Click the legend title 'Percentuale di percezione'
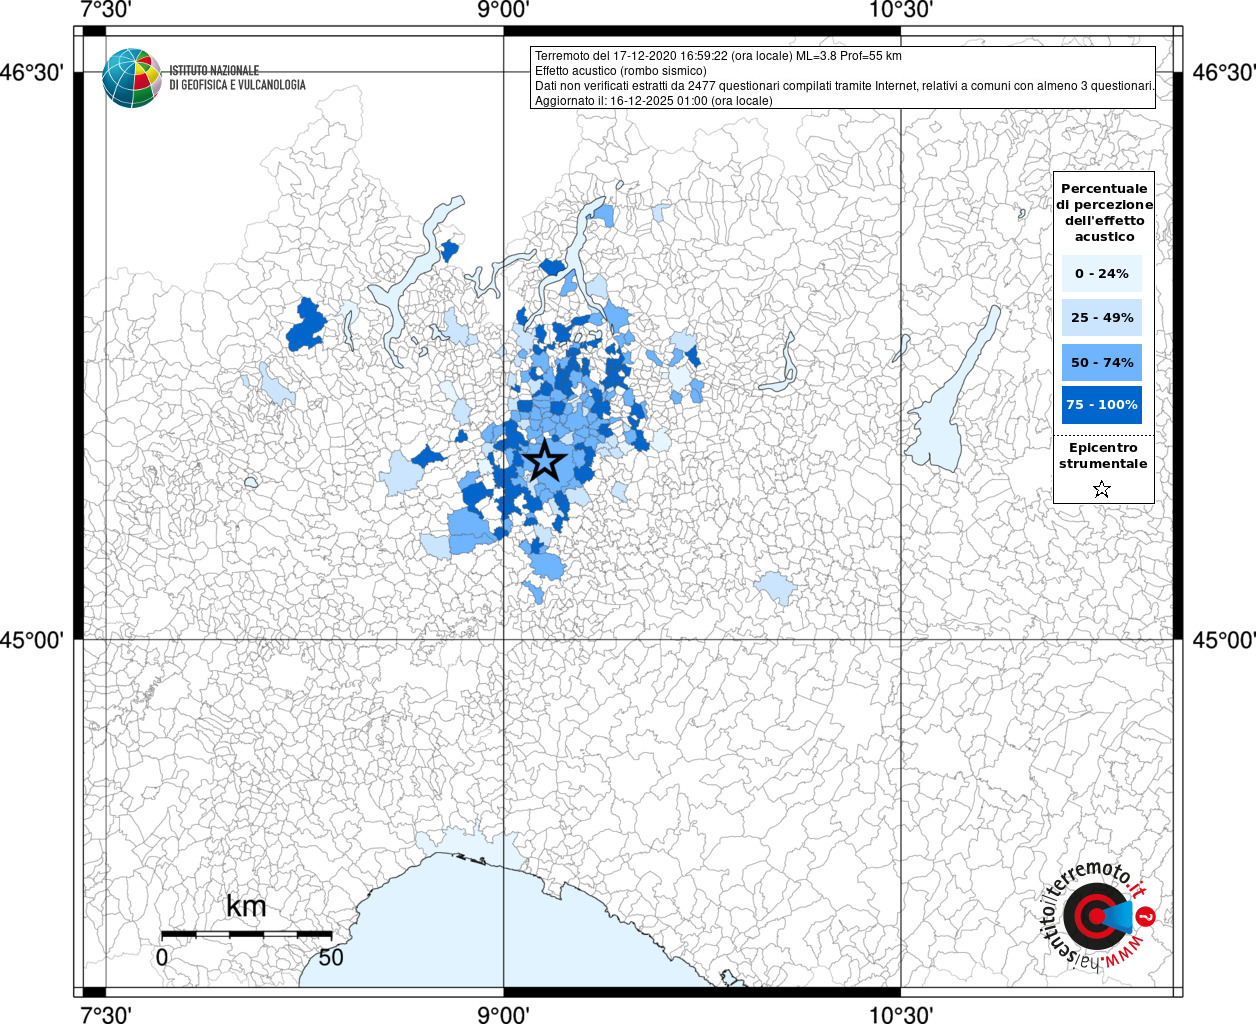The width and height of the screenshot is (1256, 1024). [x=1104, y=212]
